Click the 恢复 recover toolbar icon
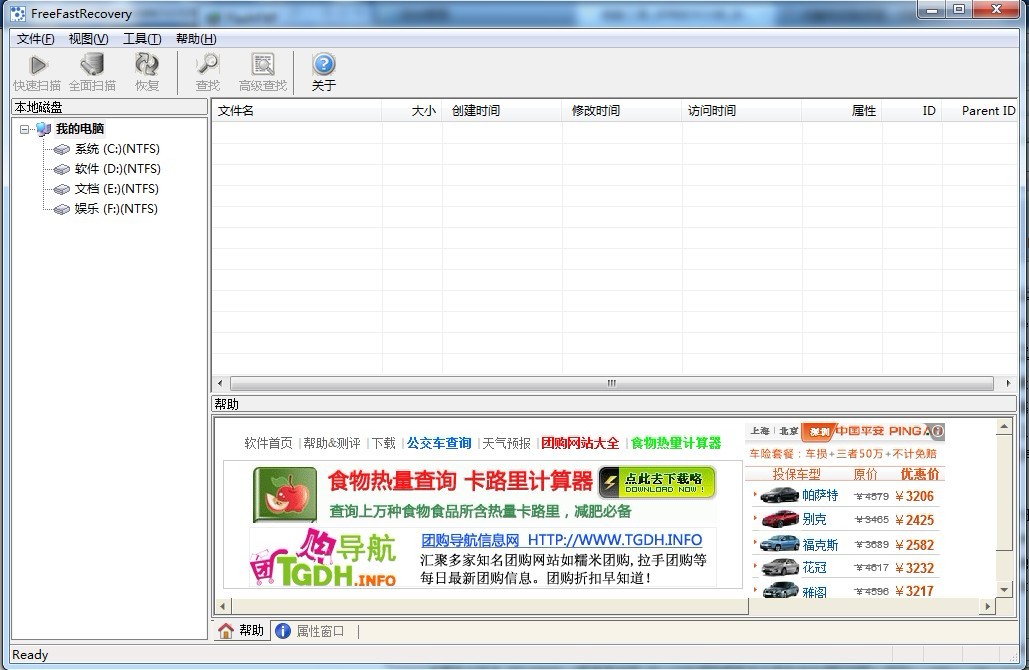Viewport: 1029px width, 670px height. [147, 66]
